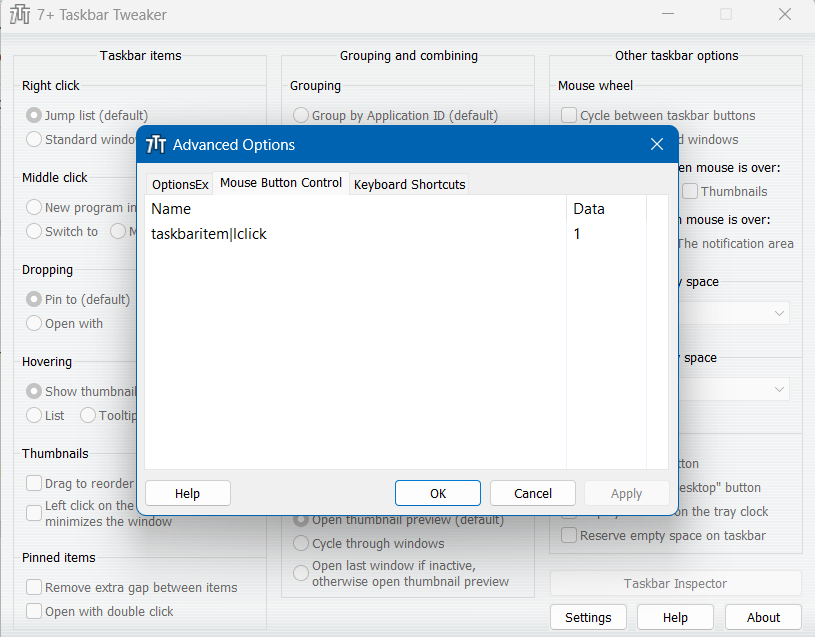This screenshot has width=815, height=637.
Task: Toggle the Thumbnails mouse wheel checkbox
Action: (690, 191)
